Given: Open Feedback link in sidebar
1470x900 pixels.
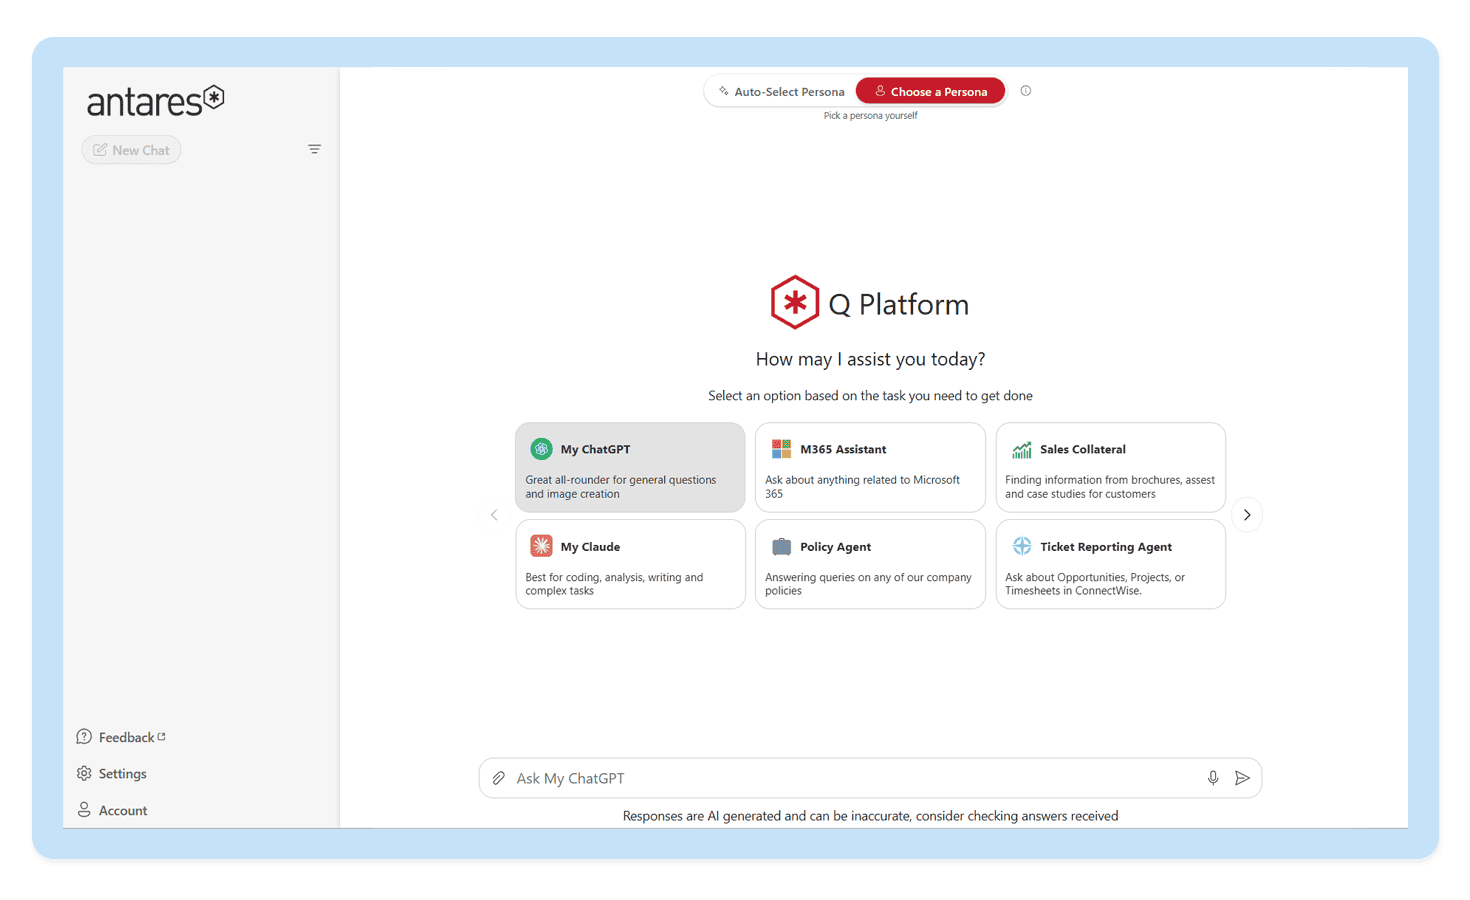Looking at the screenshot, I should pos(121,737).
